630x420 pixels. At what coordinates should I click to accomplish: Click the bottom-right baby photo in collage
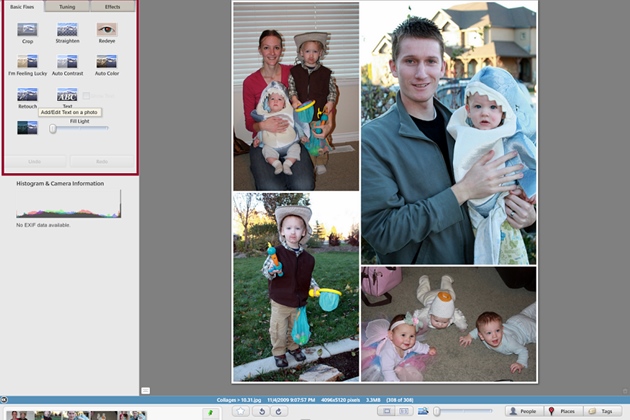(448, 325)
